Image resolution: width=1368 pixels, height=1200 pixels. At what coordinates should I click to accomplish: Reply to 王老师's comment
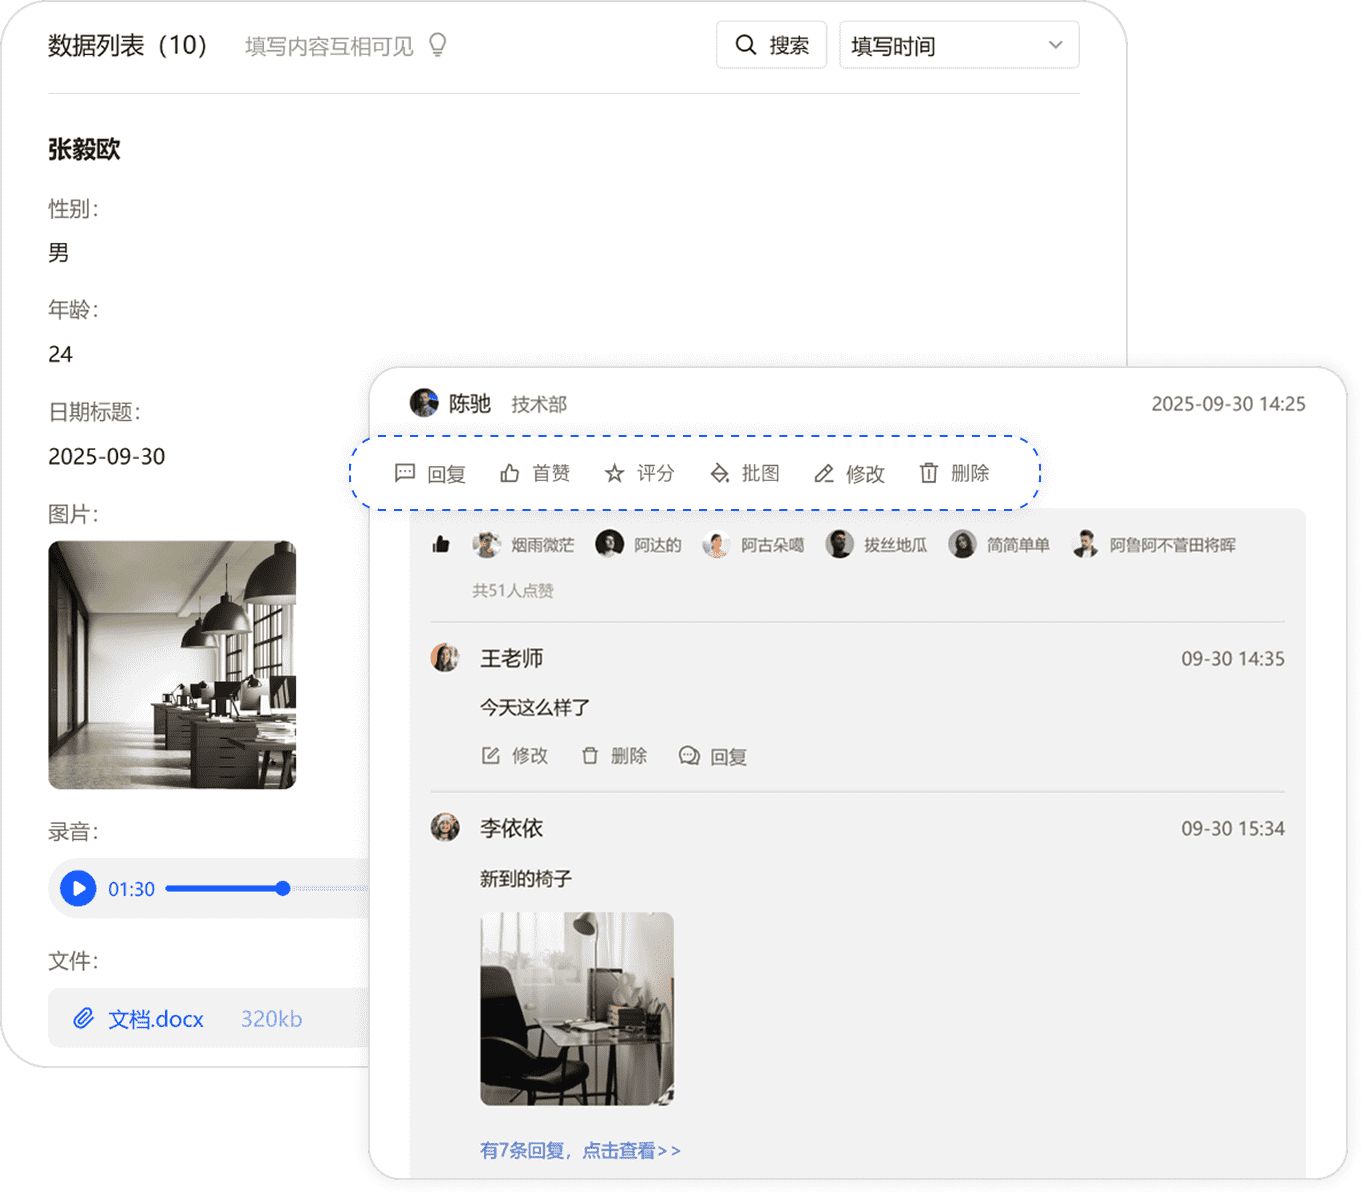coord(713,756)
